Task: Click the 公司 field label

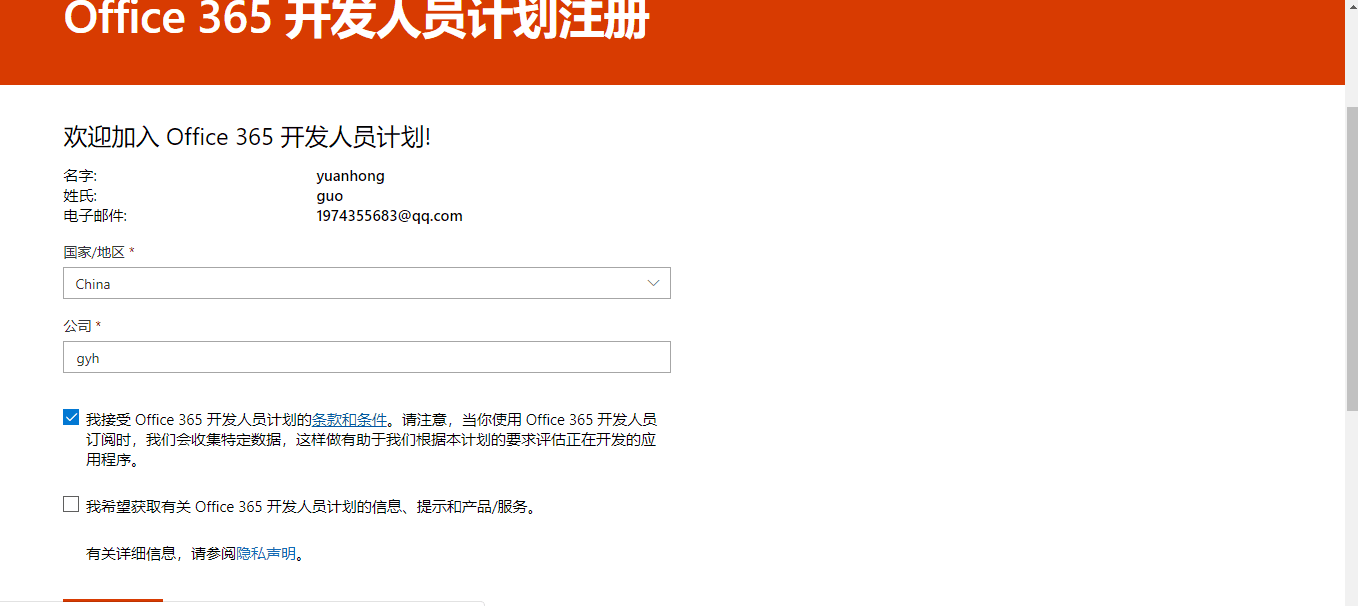Action: 82,326
